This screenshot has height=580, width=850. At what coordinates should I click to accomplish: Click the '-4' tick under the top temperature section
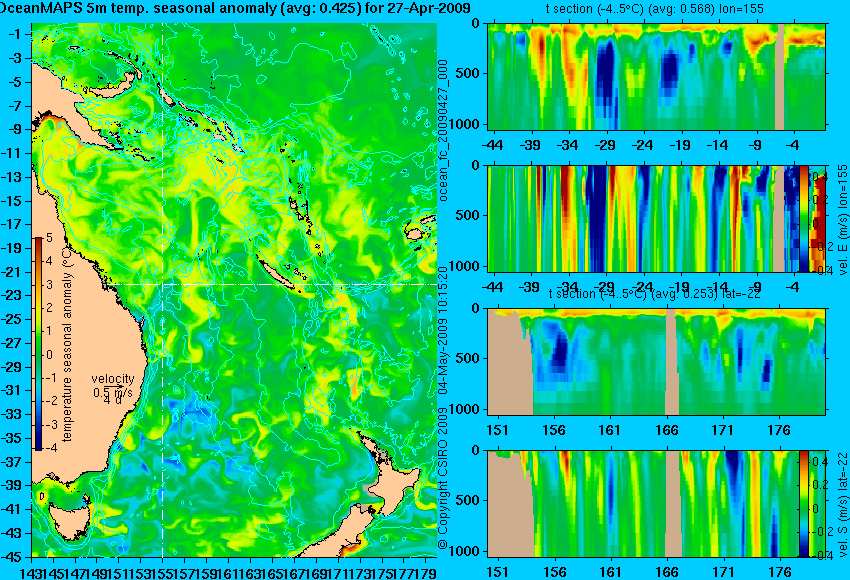793,145
